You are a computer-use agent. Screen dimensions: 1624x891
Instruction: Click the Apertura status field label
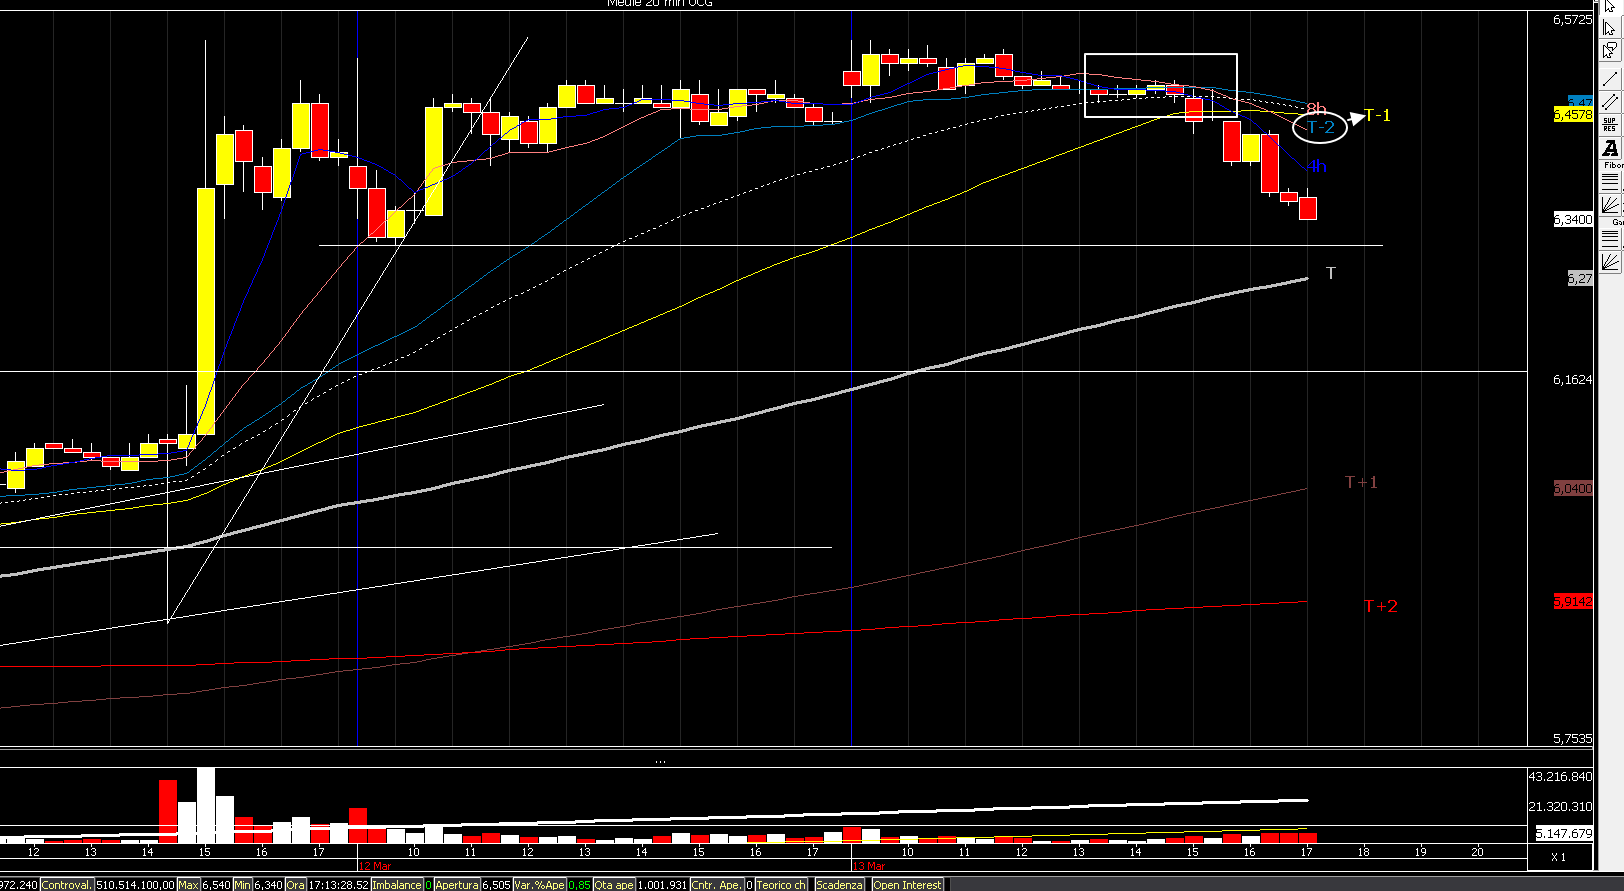coord(457,885)
